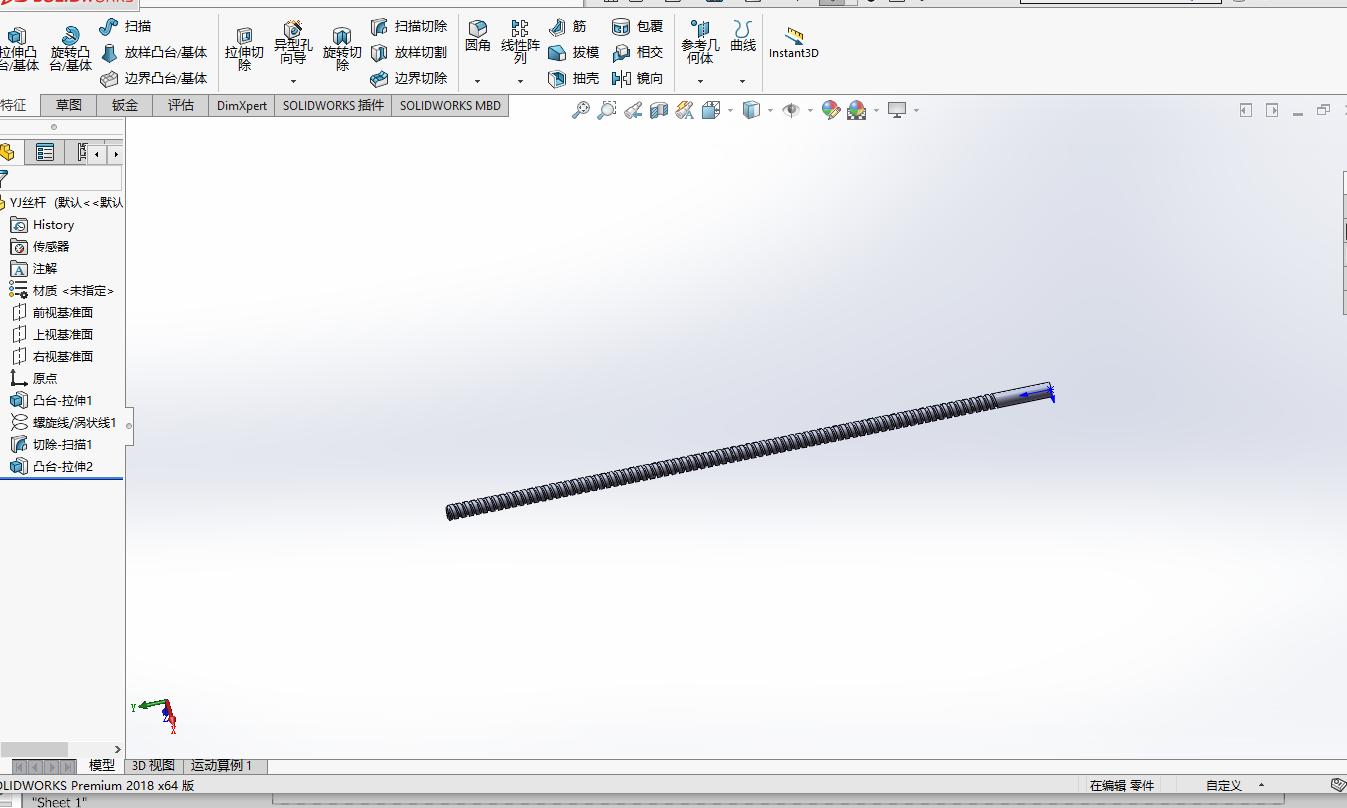Select the 注解 annotations tree item
This screenshot has width=1347, height=808.
click(34, 269)
